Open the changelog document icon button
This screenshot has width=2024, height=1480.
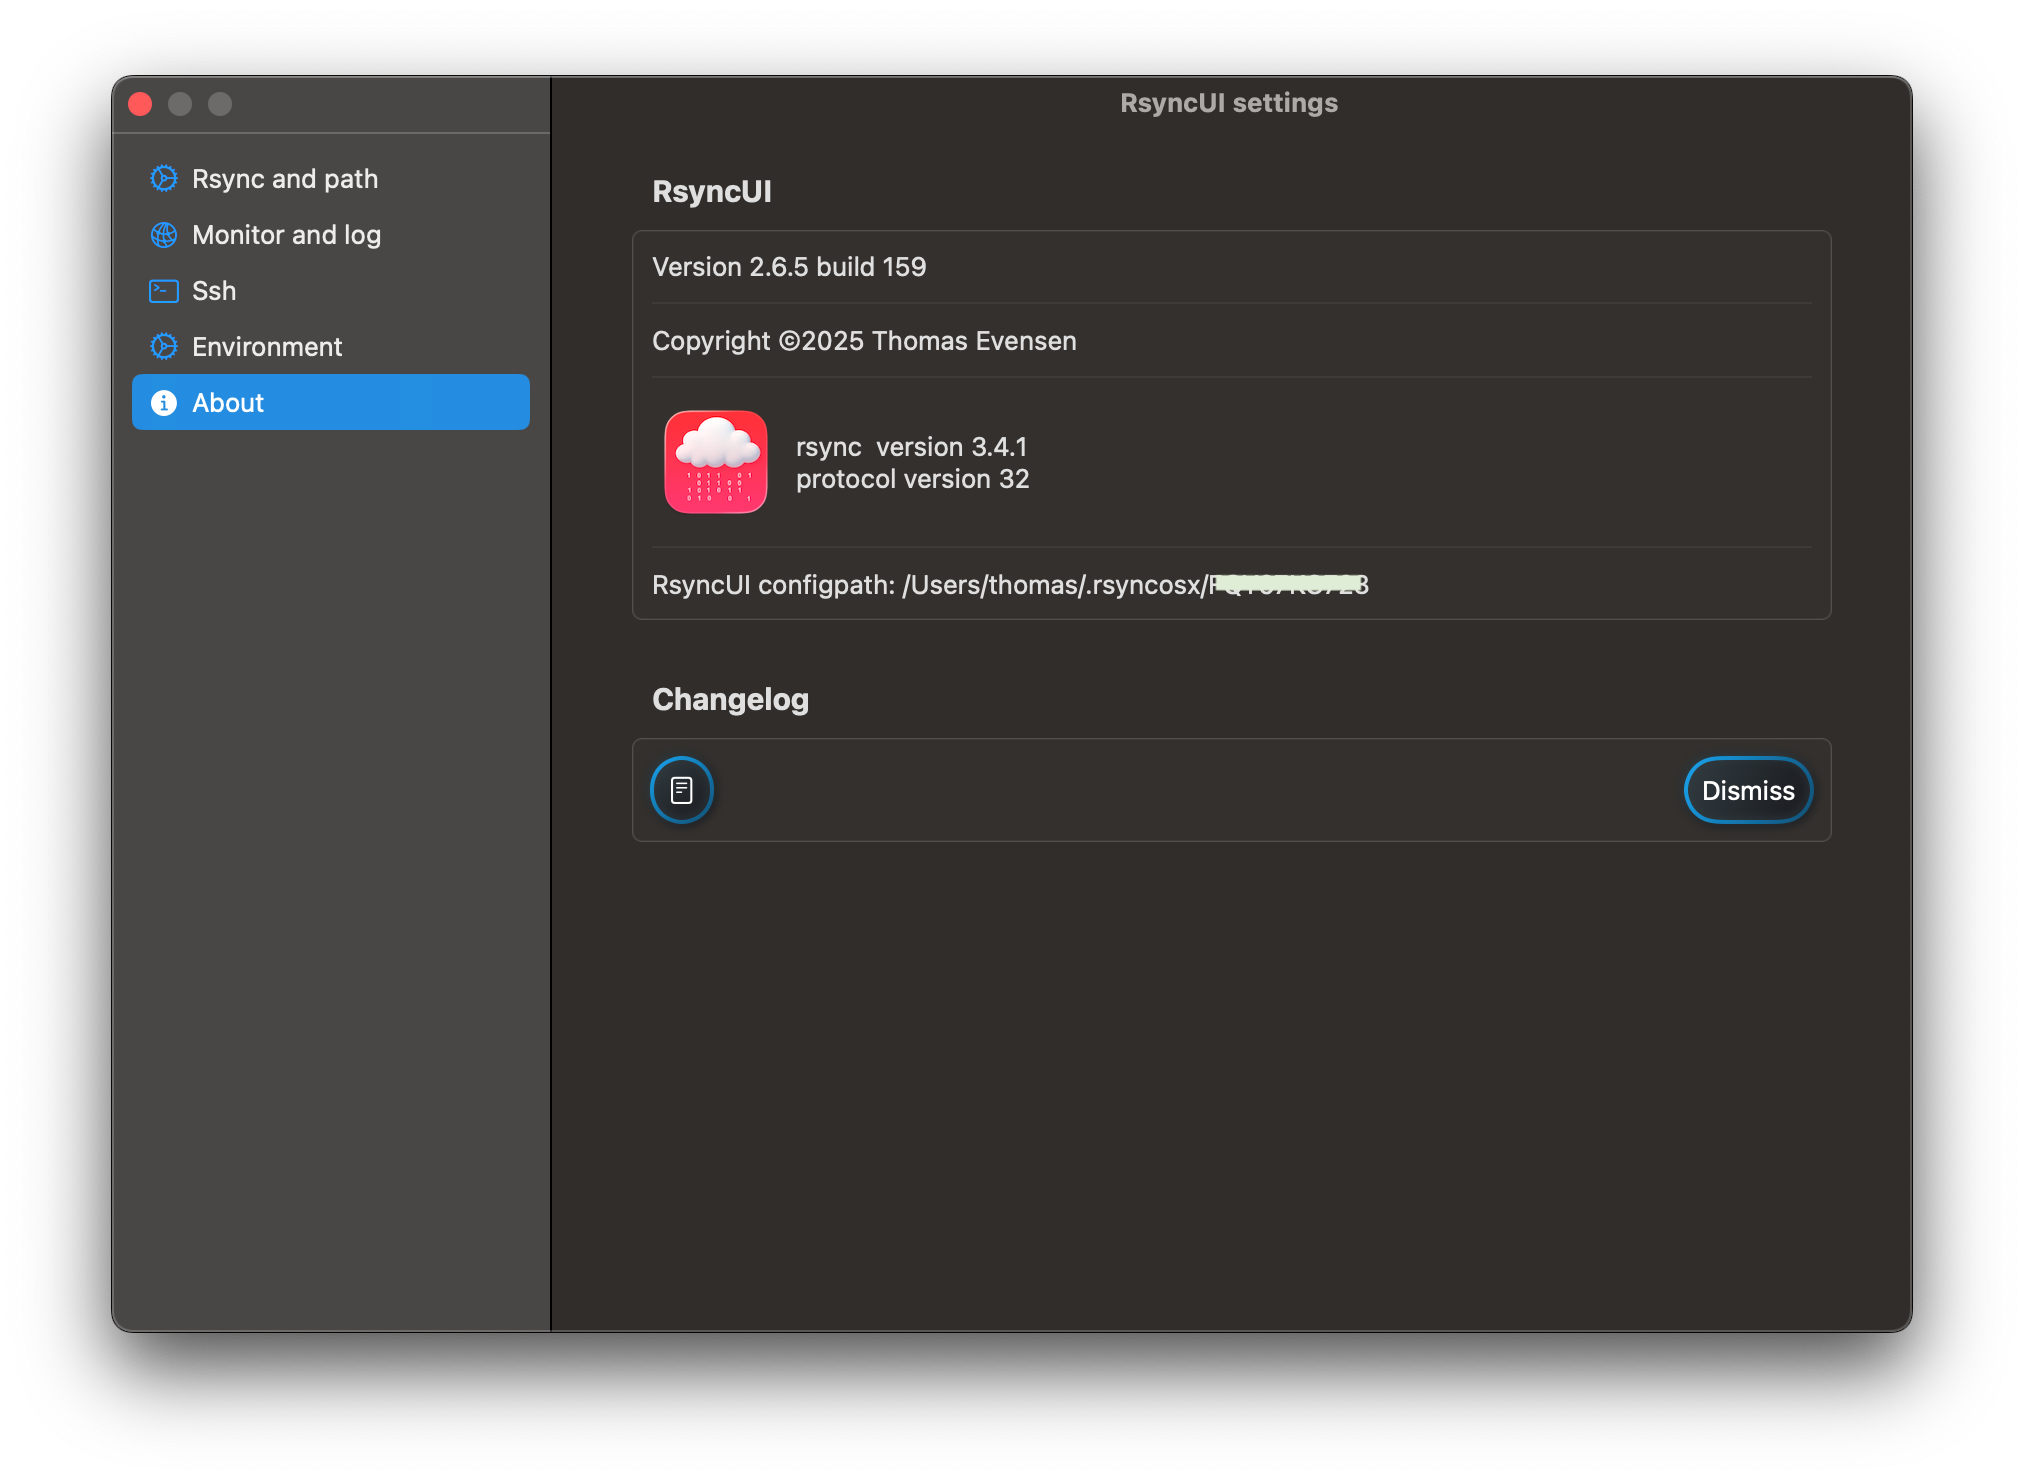(682, 790)
